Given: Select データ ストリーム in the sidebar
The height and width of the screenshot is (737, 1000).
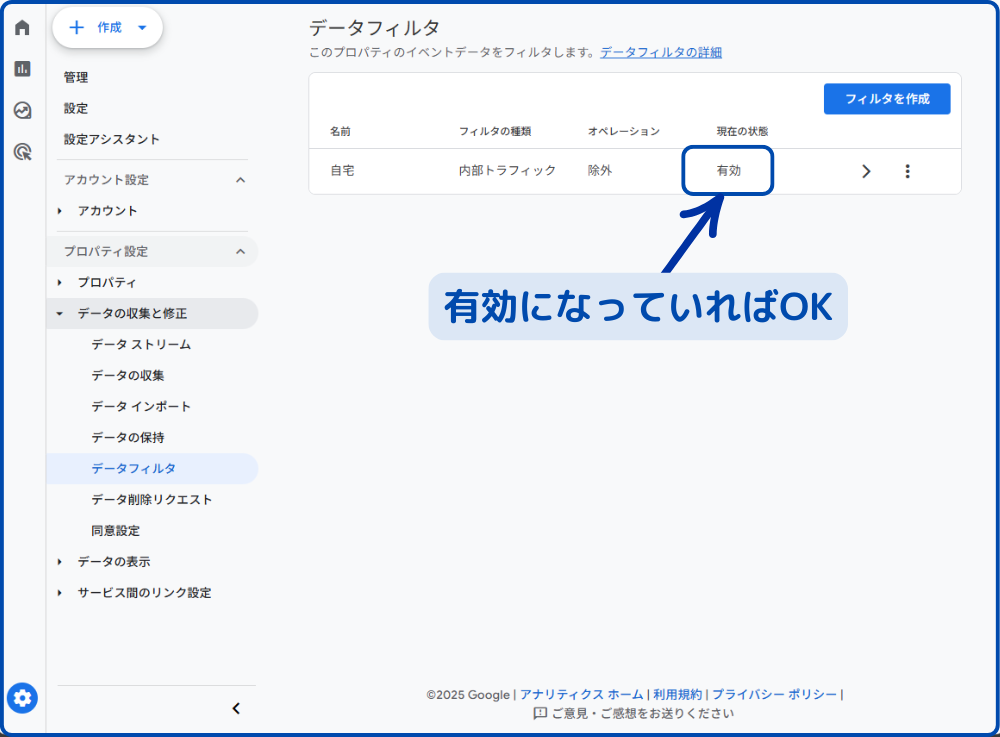Looking at the screenshot, I should pos(140,345).
